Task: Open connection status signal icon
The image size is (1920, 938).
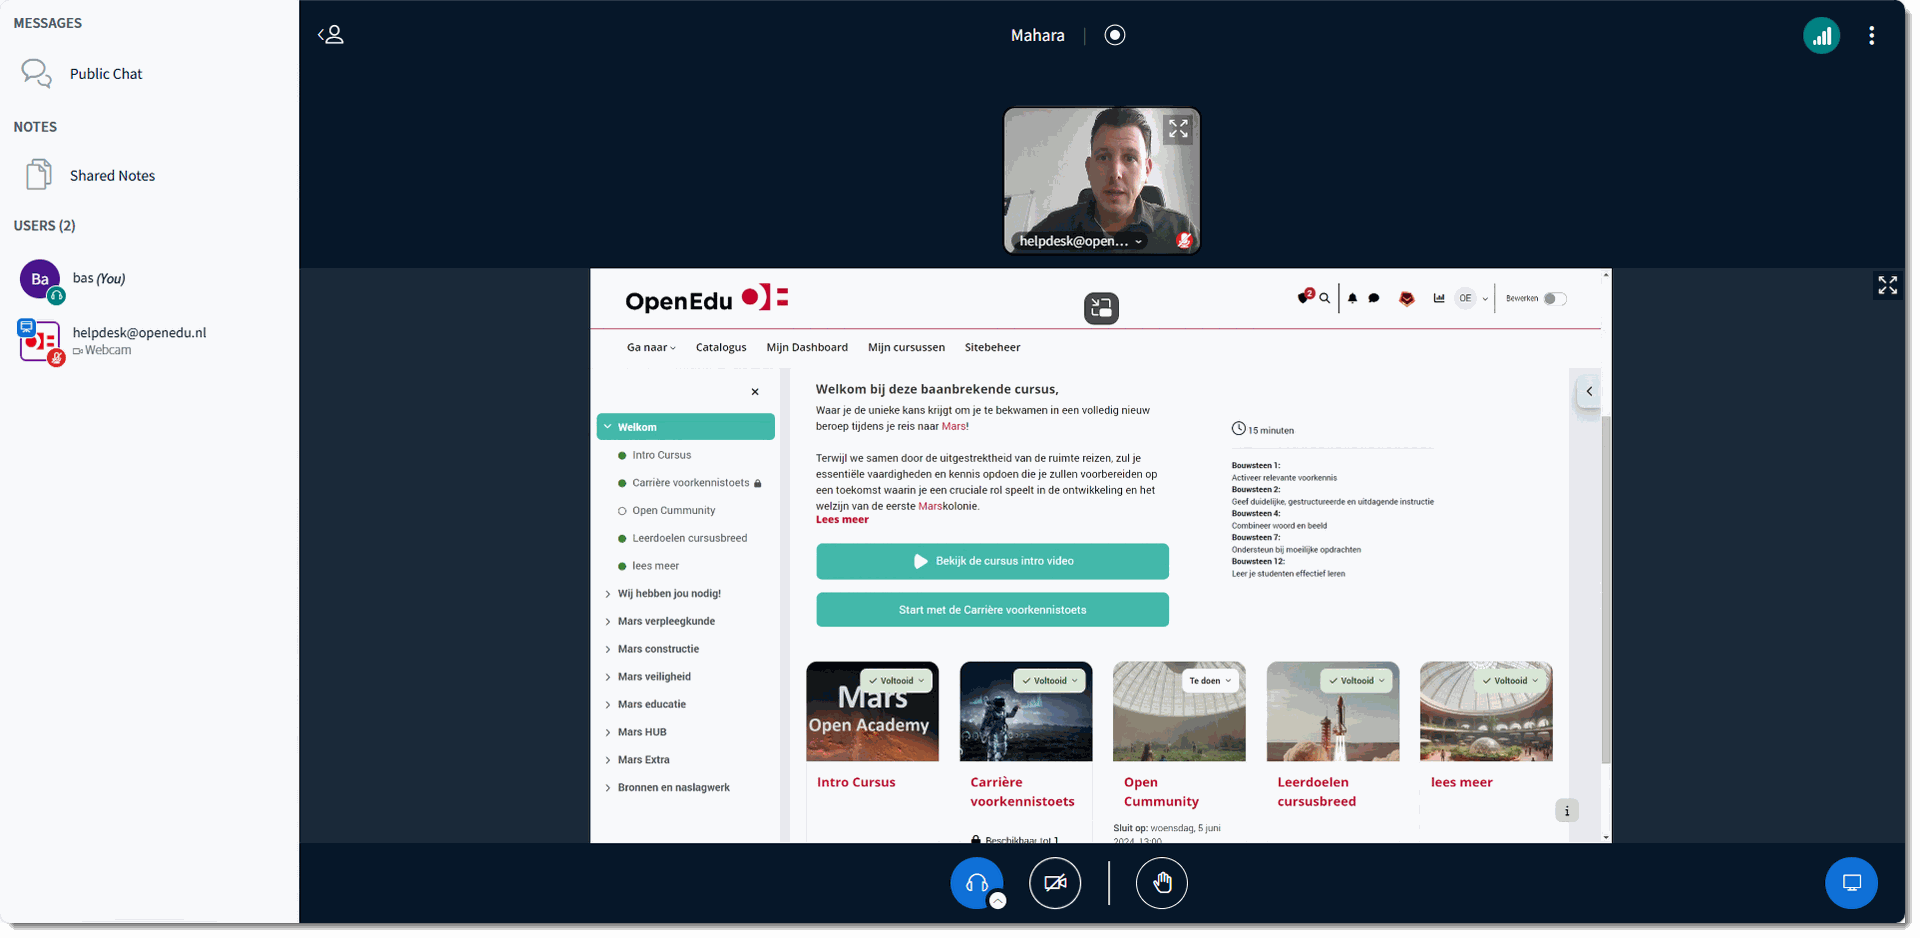Action: click(1821, 36)
